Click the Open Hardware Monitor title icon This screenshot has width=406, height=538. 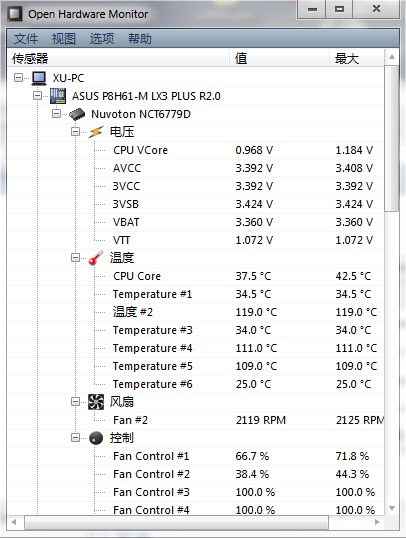15,14
